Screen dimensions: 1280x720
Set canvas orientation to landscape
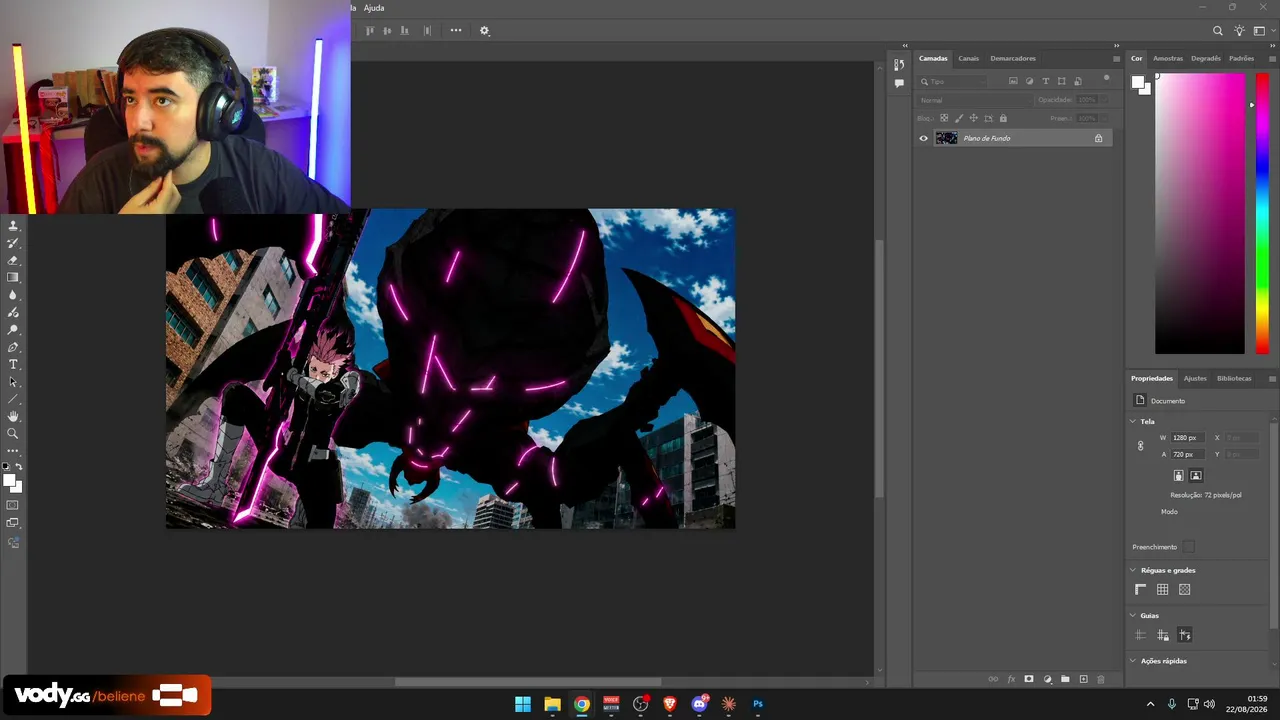tap(1196, 476)
